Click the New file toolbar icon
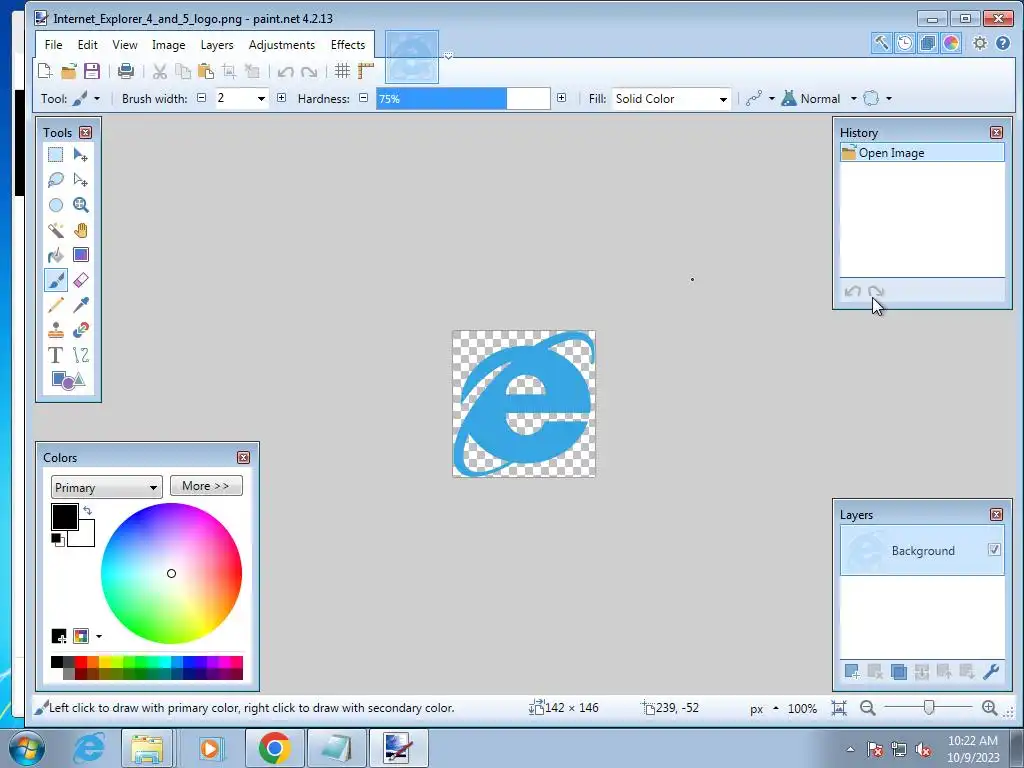Screen dimensions: 1024x768 (44, 71)
